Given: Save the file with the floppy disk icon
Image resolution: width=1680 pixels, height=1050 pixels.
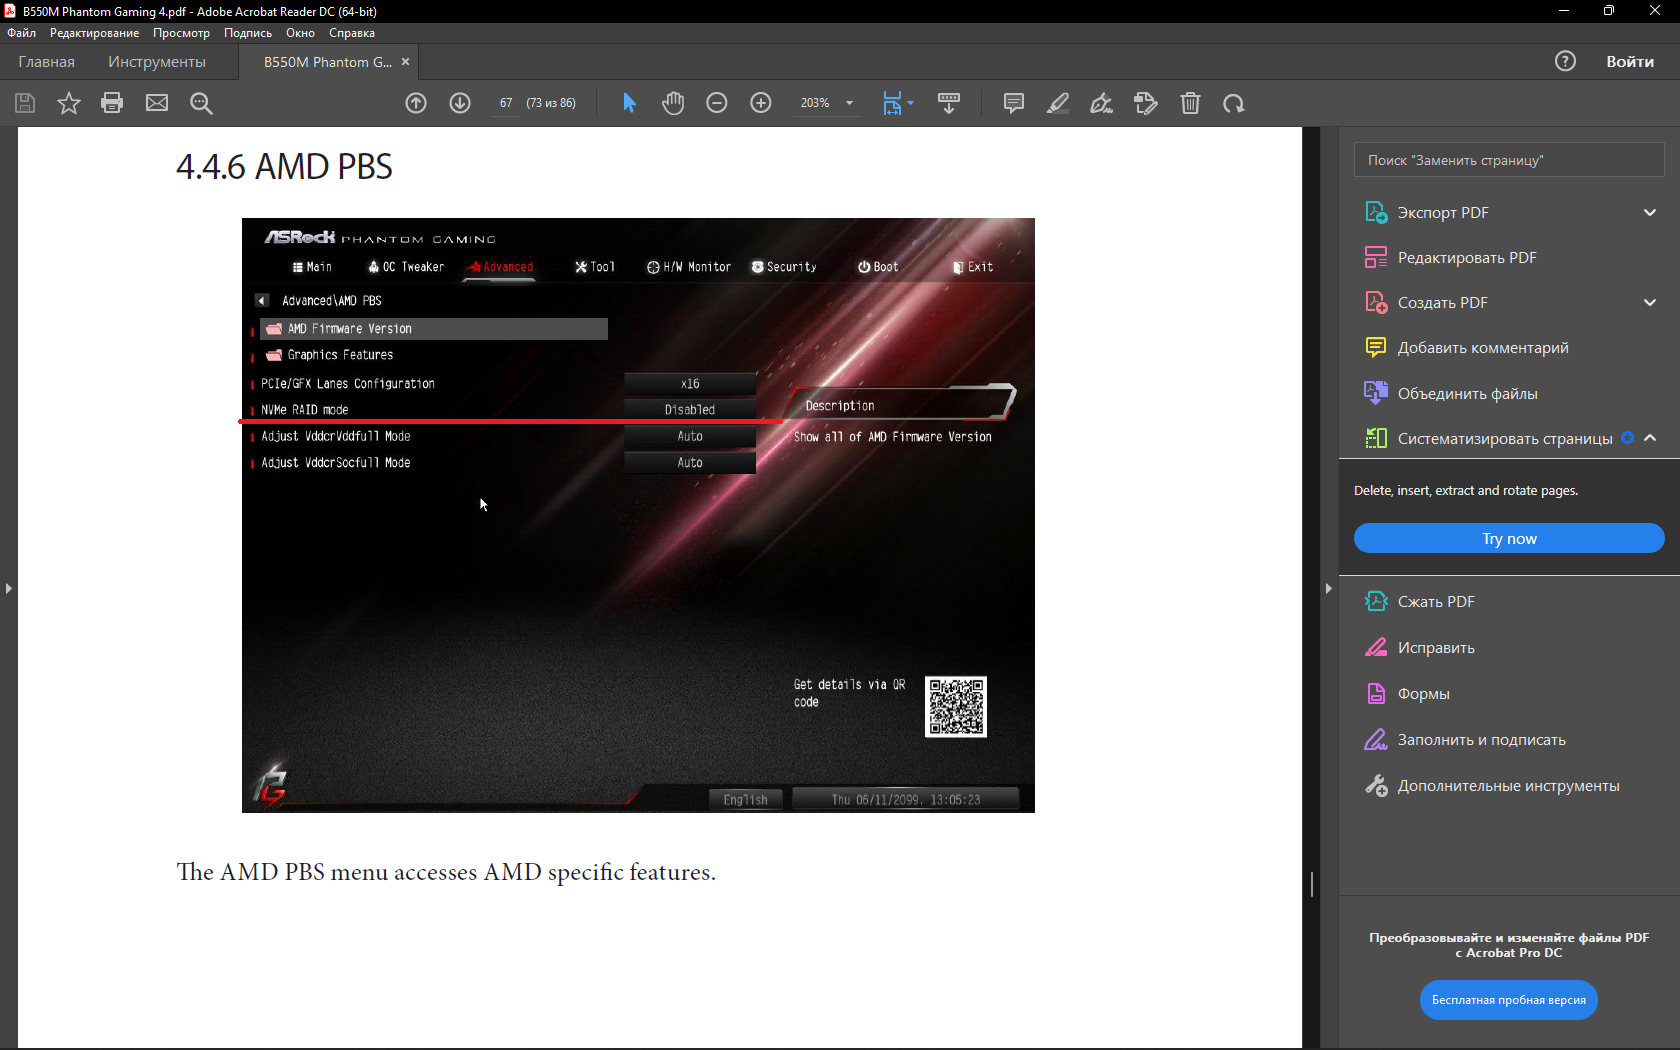Looking at the screenshot, I should click(25, 103).
